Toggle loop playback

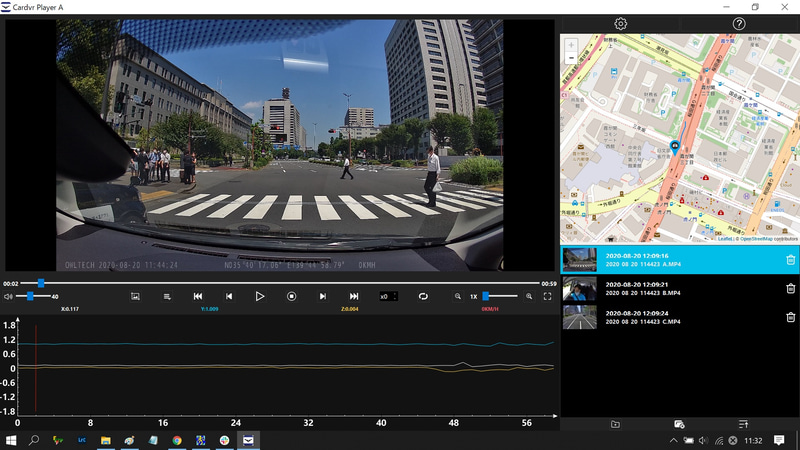coord(423,296)
